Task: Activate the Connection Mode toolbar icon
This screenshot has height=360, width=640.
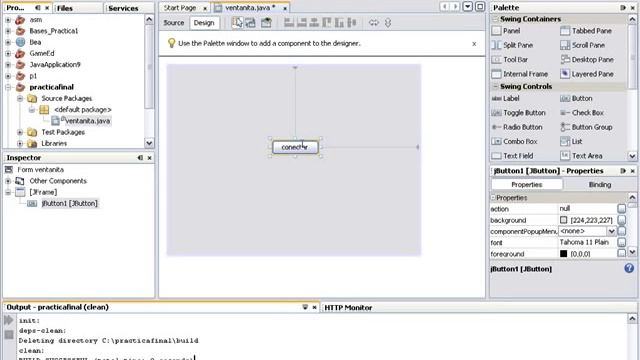Action: click(250, 23)
